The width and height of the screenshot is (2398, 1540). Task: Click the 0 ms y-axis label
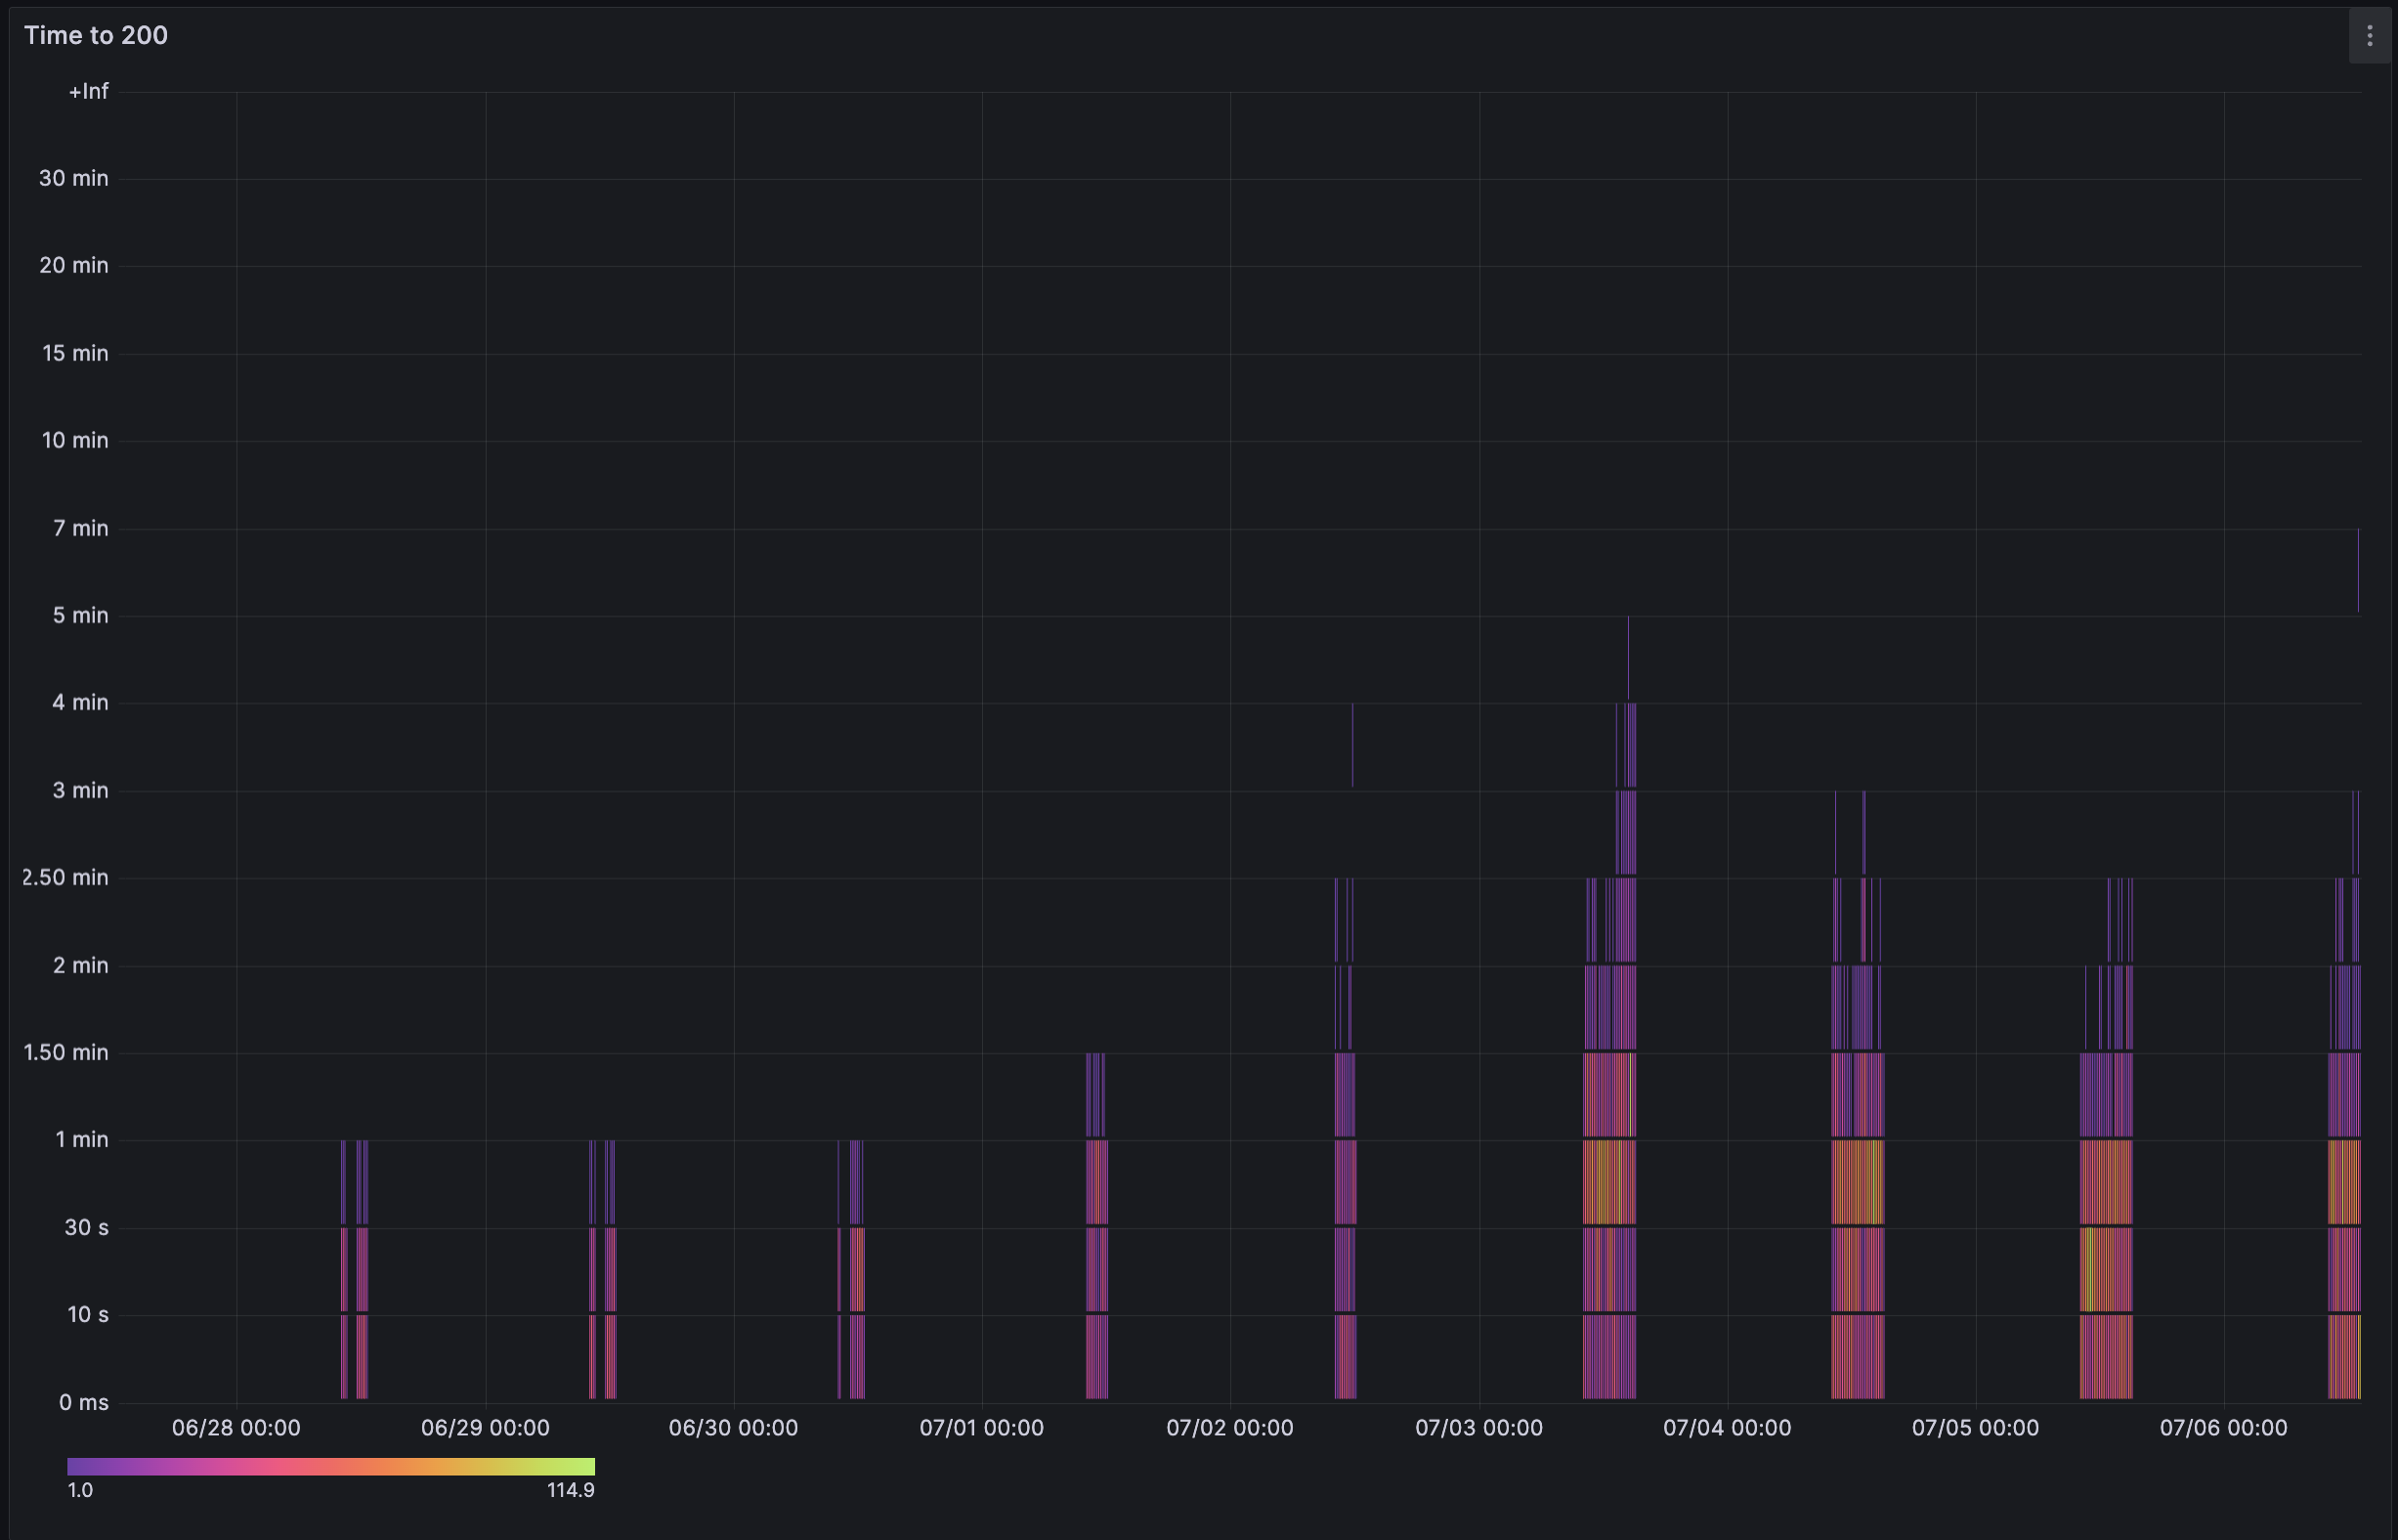pos(83,1403)
